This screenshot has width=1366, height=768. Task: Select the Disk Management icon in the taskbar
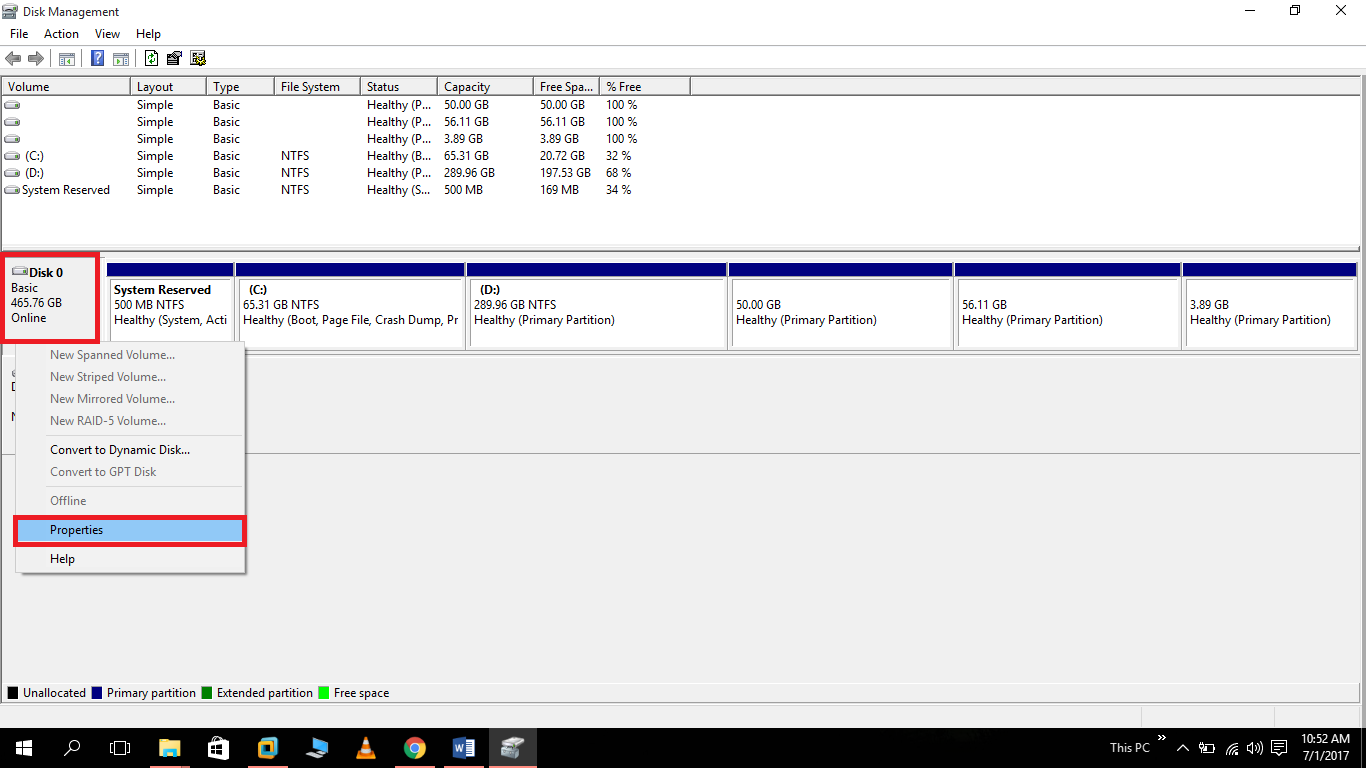coord(512,747)
